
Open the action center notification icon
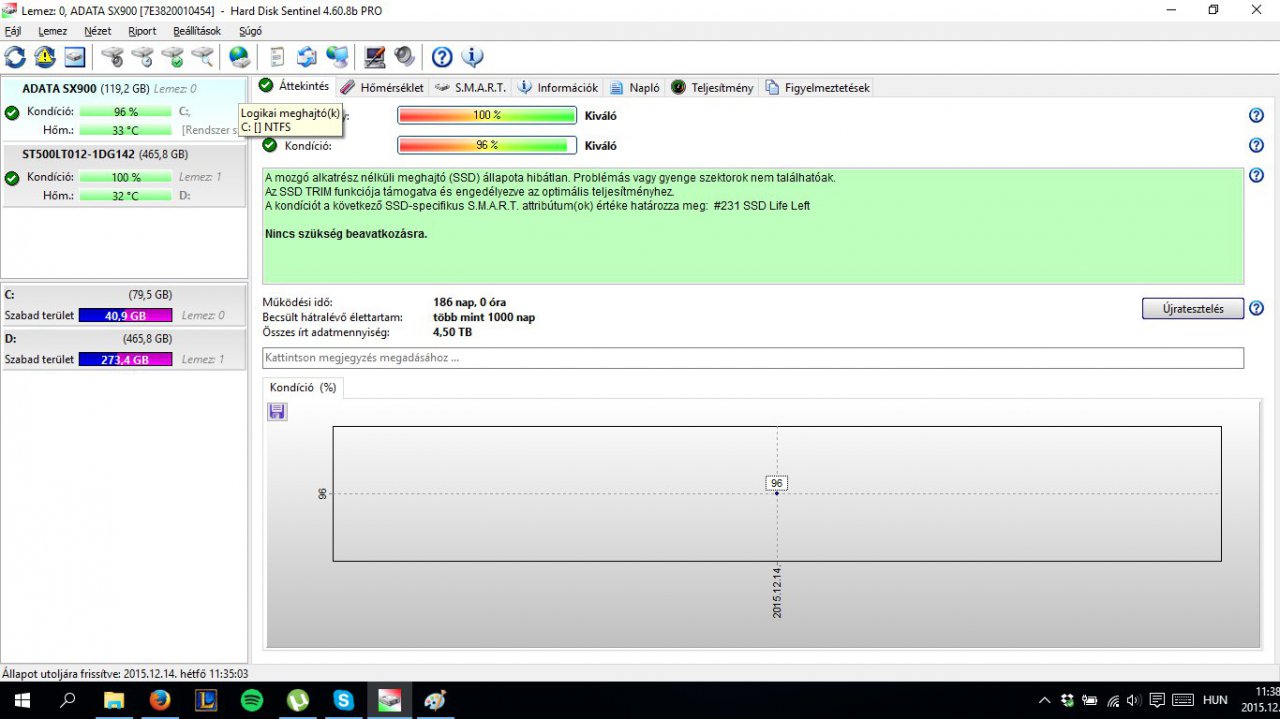(x=1157, y=701)
